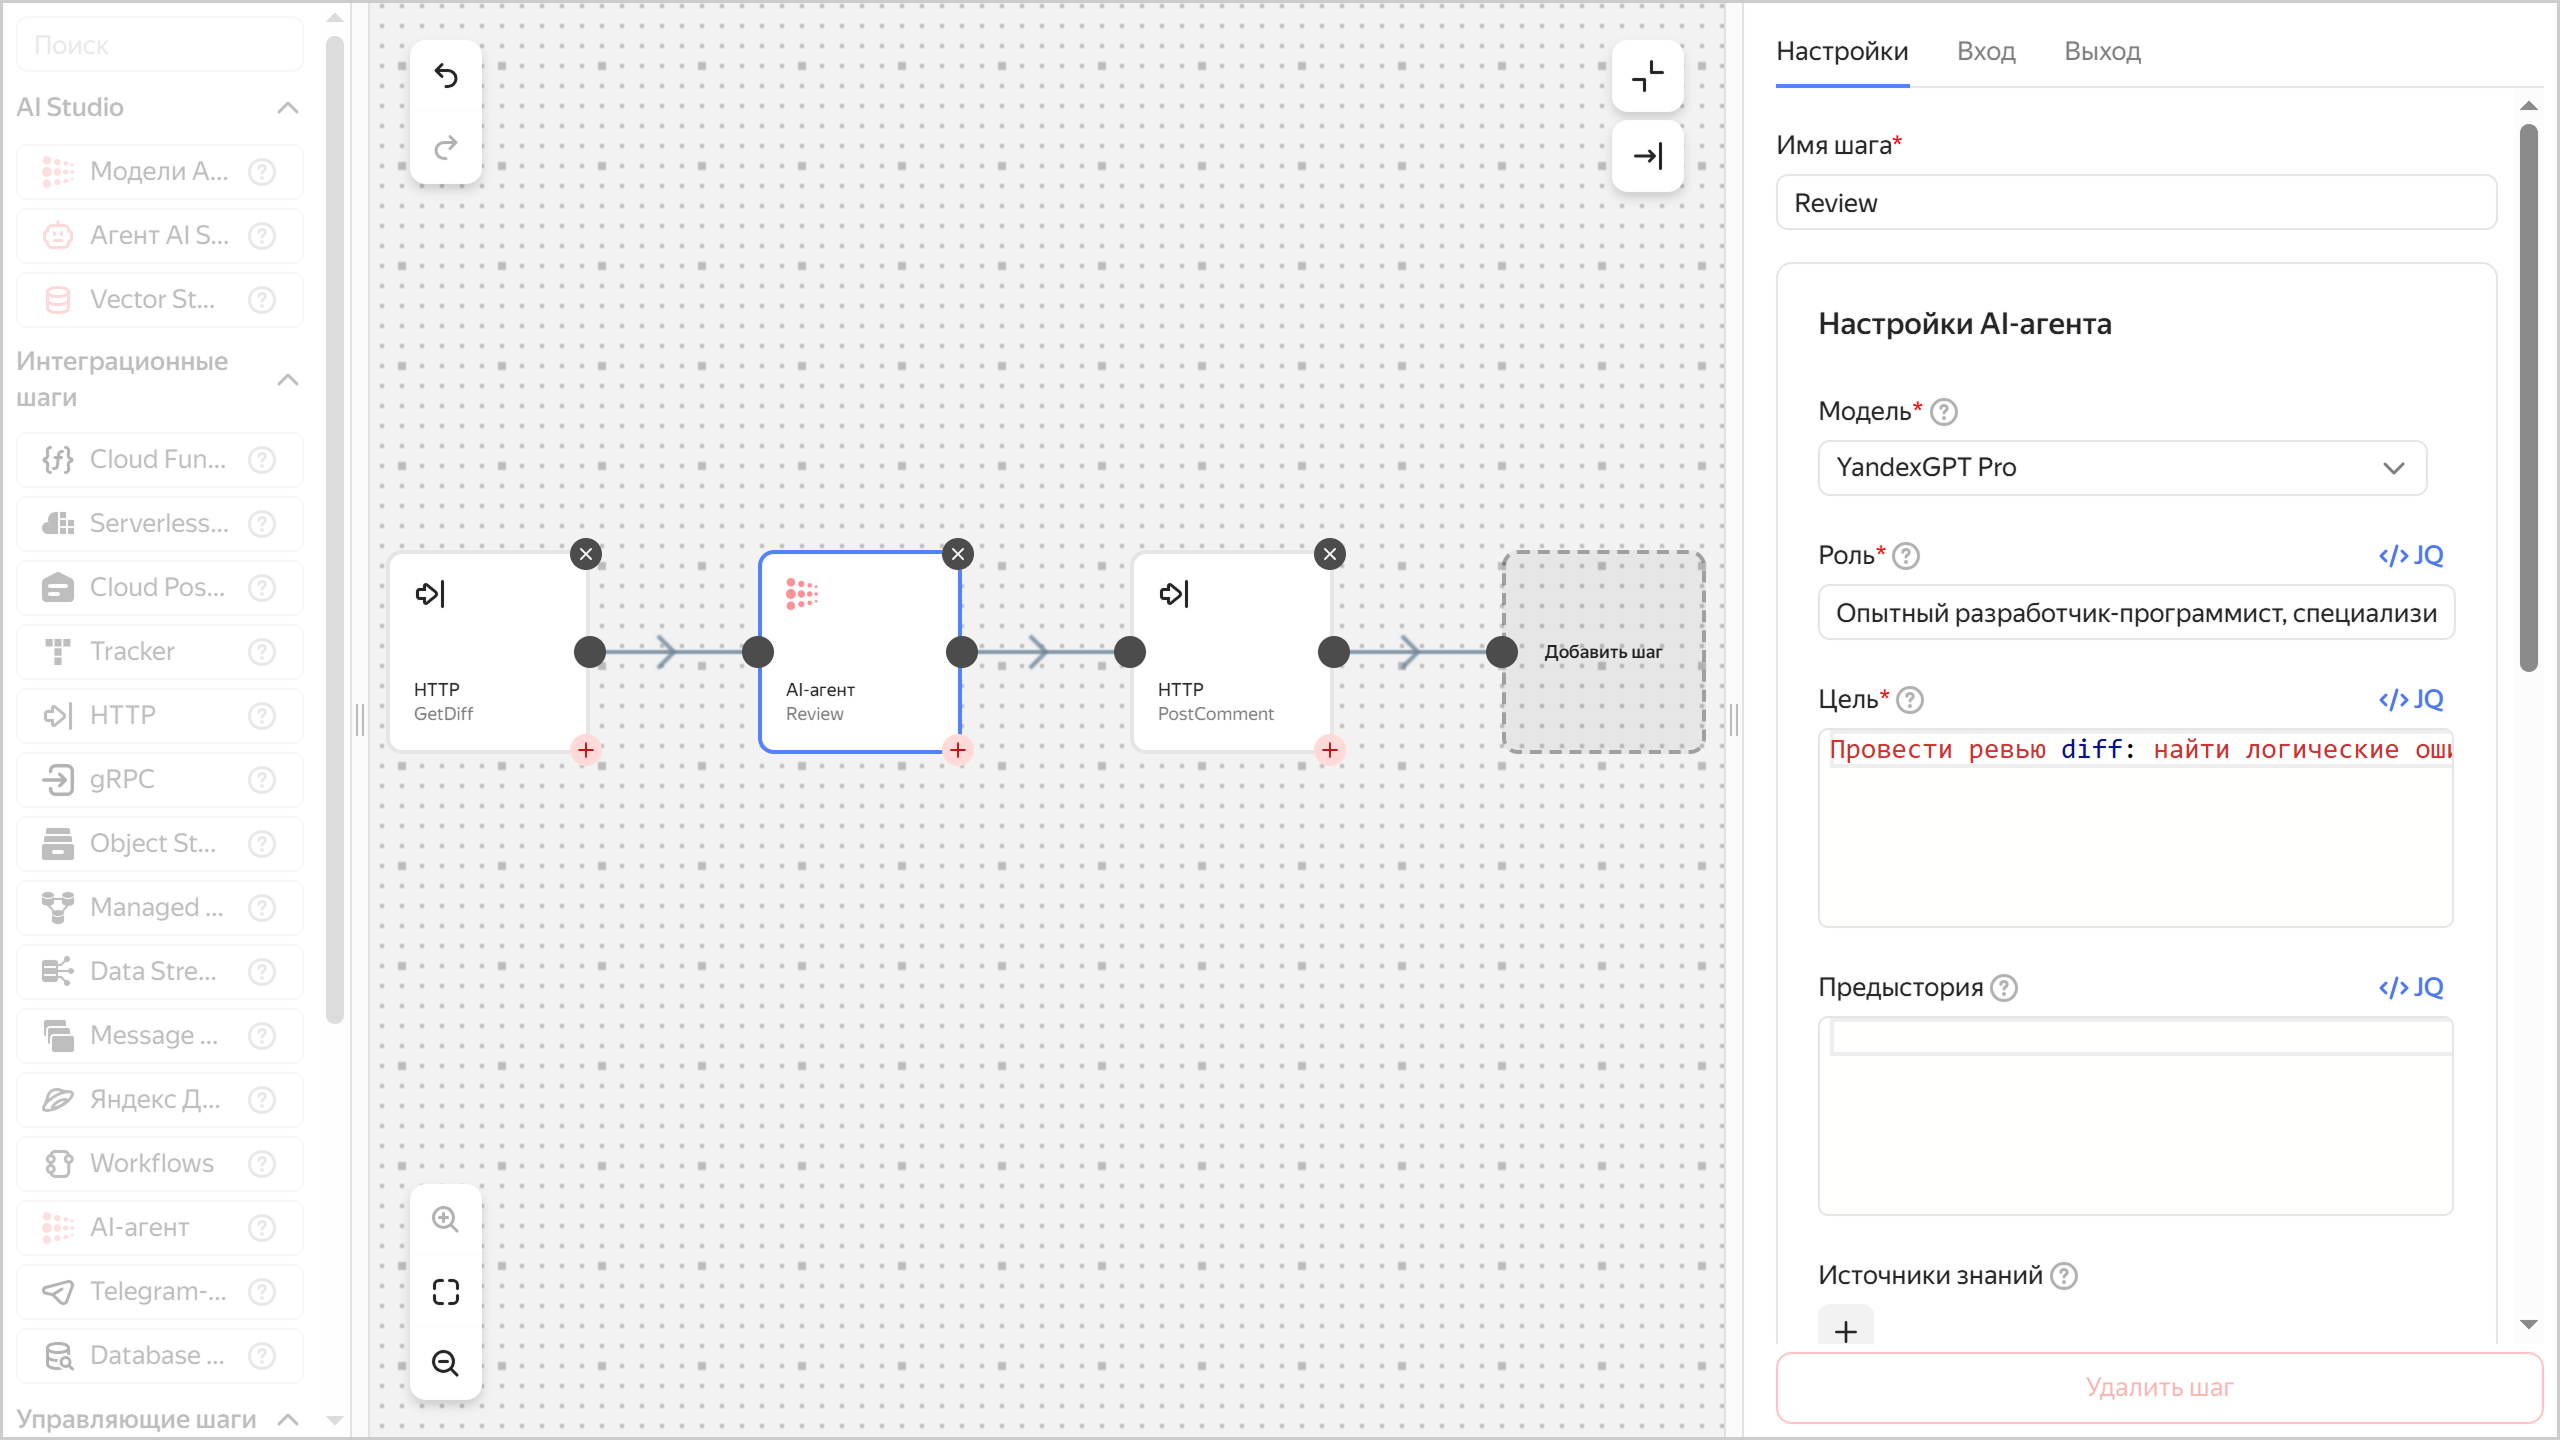The height and width of the screenshot is (1440, 2560).
Task: Switch to the Вход tab
Action: point(1985,51)
